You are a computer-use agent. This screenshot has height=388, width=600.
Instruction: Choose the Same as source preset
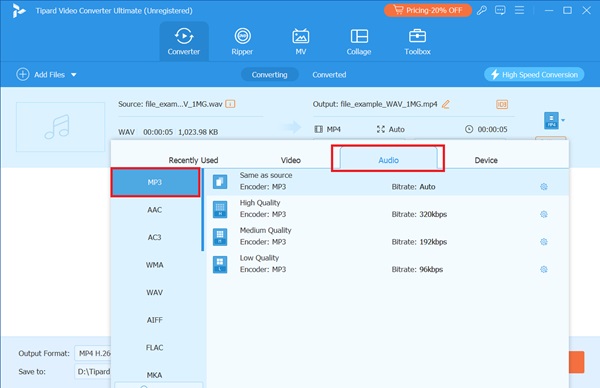388,182
